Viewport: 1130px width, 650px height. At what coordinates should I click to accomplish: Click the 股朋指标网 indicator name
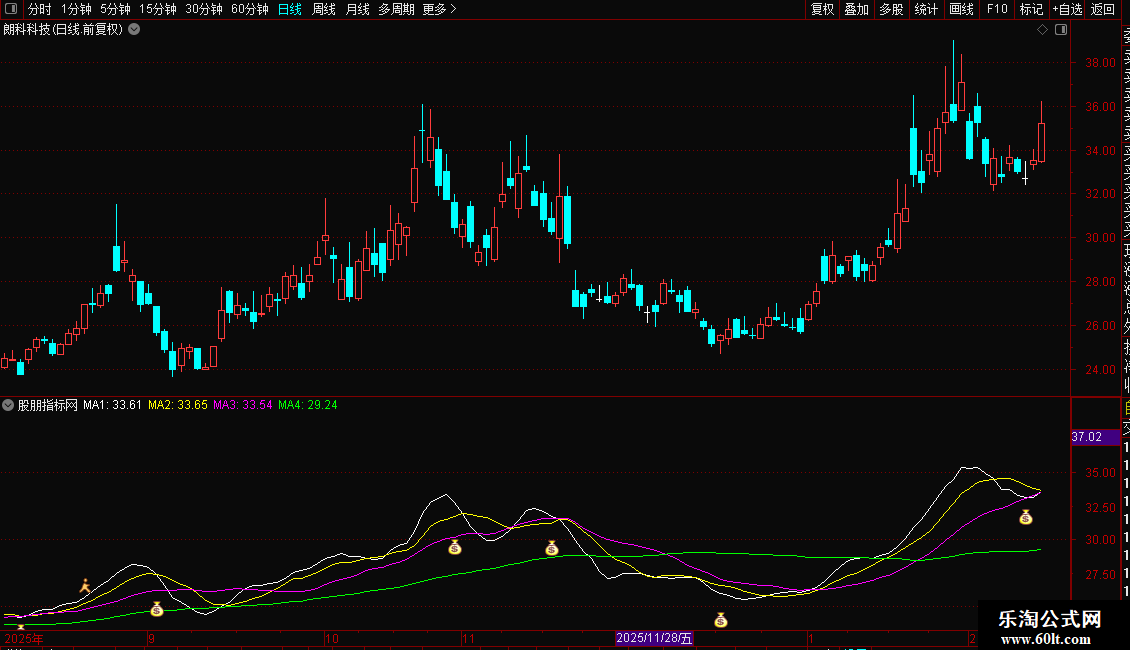point(48,405)
